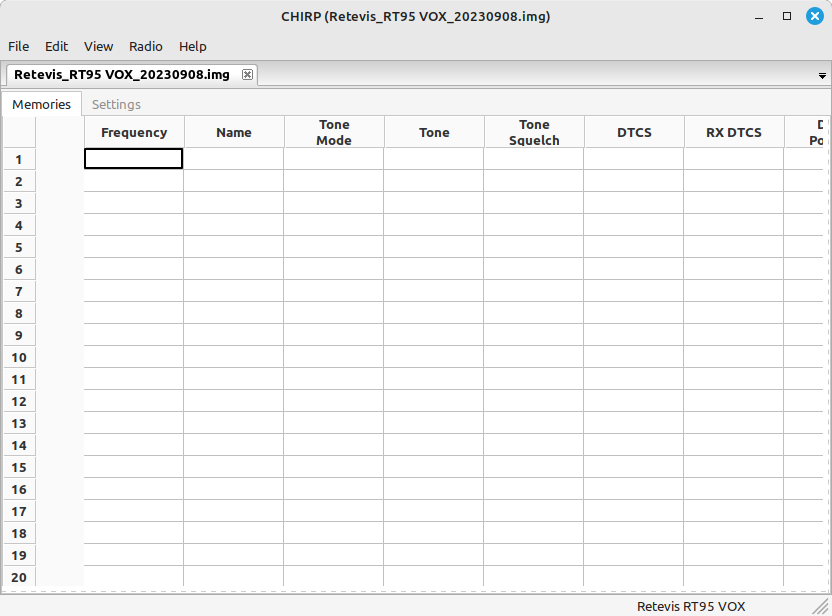Click the Frequency column header
This screenshot has width=832, height=616.
pyautogui.click(x=134, y=132)
